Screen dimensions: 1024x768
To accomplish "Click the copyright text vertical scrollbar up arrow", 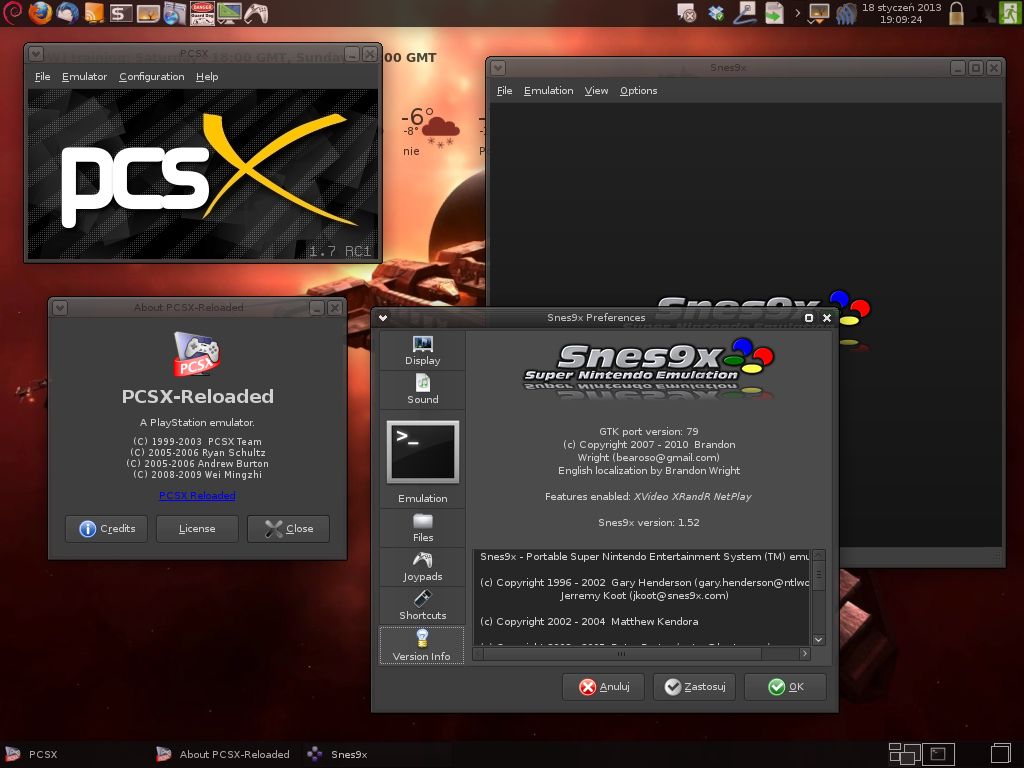I will (x=818, y=555).
